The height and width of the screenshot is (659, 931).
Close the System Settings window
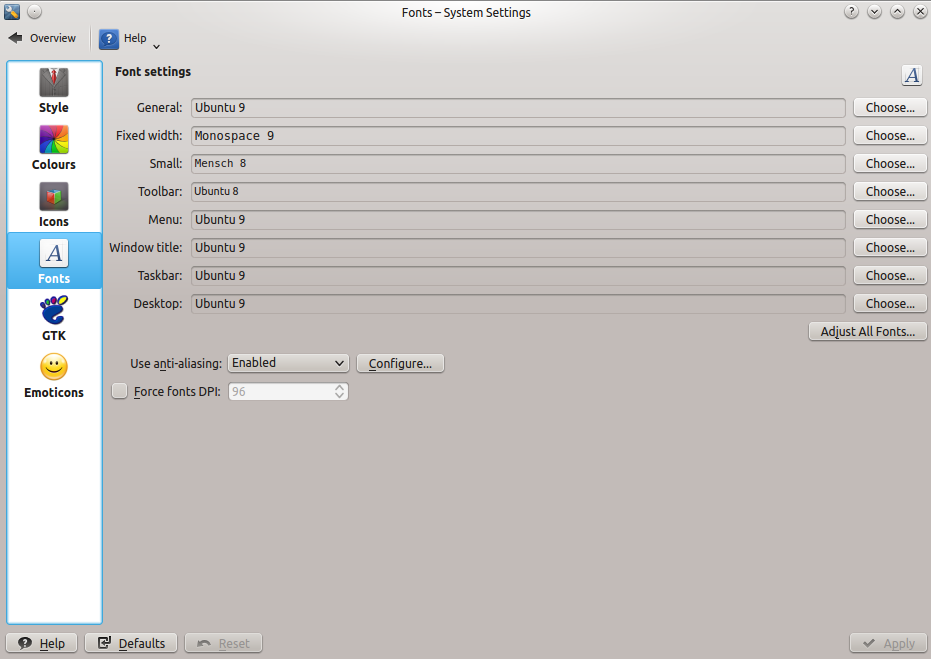pyautogui.click(x=920, y=11)
